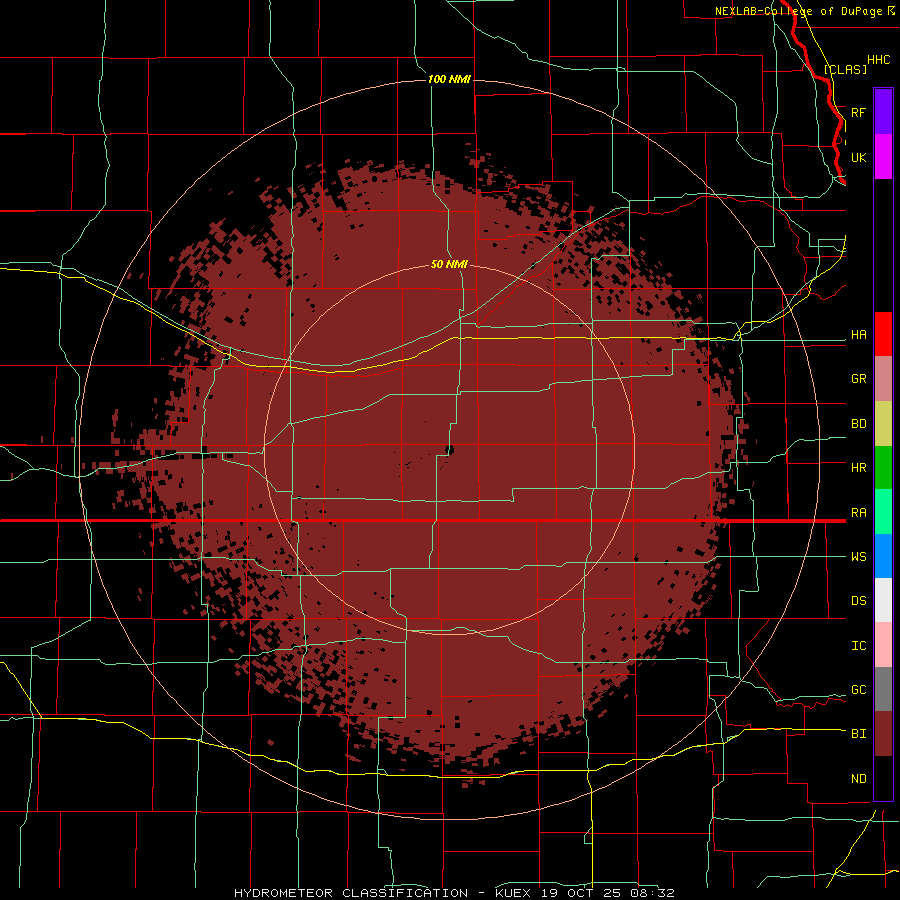The height and width of the screenshot is (900, 900).
Task: Click the RA light green legend swatch
Action: pyautogui.click(x=883, y=512)
